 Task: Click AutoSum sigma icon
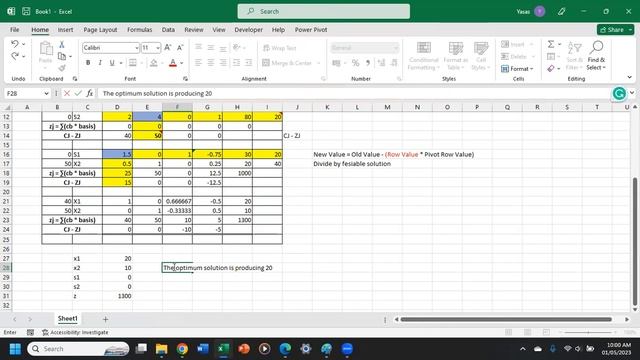click(x=551, y=44)
